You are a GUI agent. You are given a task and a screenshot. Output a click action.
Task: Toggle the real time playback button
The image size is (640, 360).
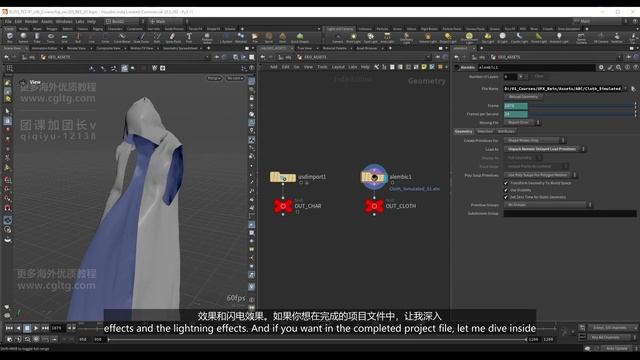click(x=10, y=339)
